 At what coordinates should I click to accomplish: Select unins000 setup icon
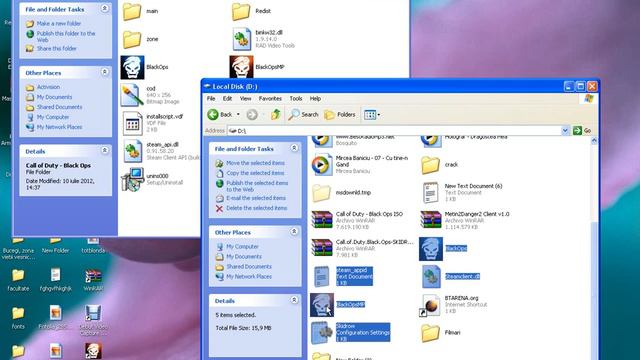click(132, 179)
